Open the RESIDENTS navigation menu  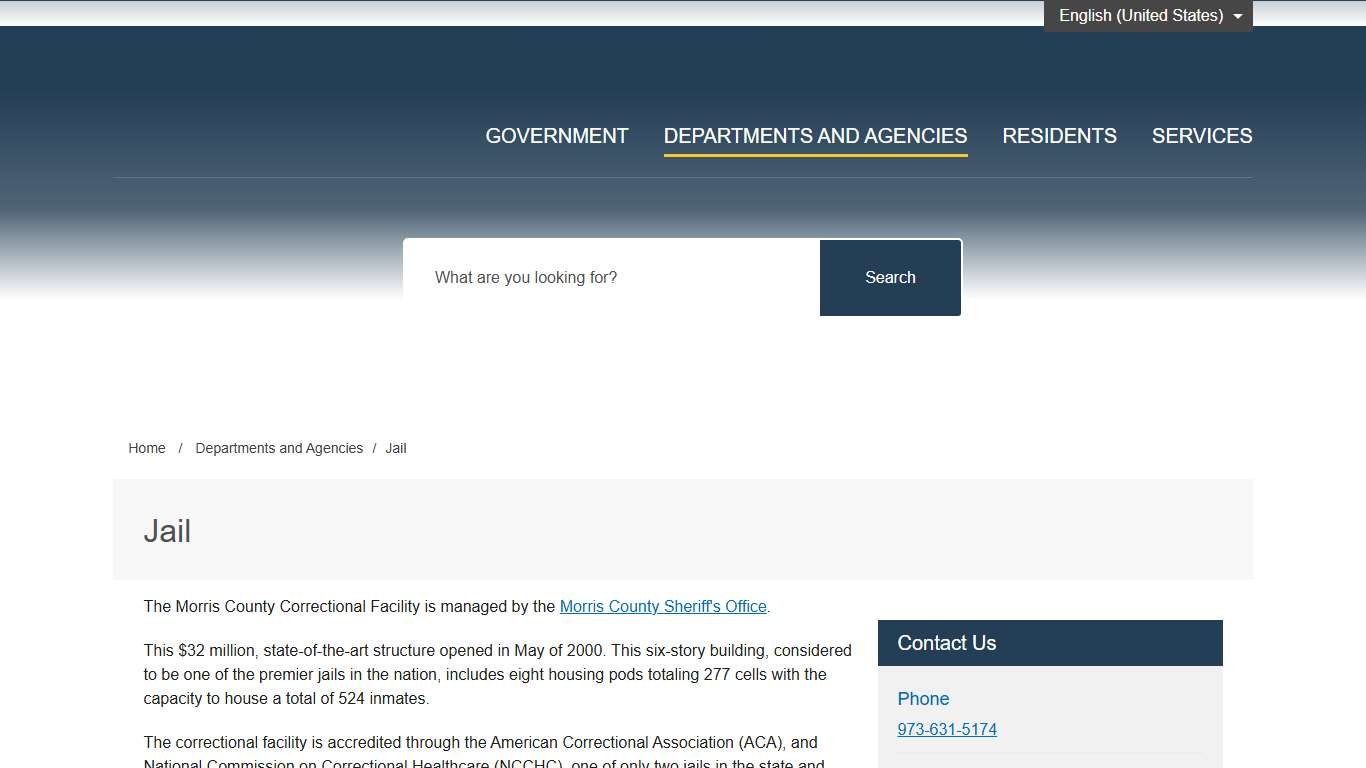click(x=1059, y=136)
